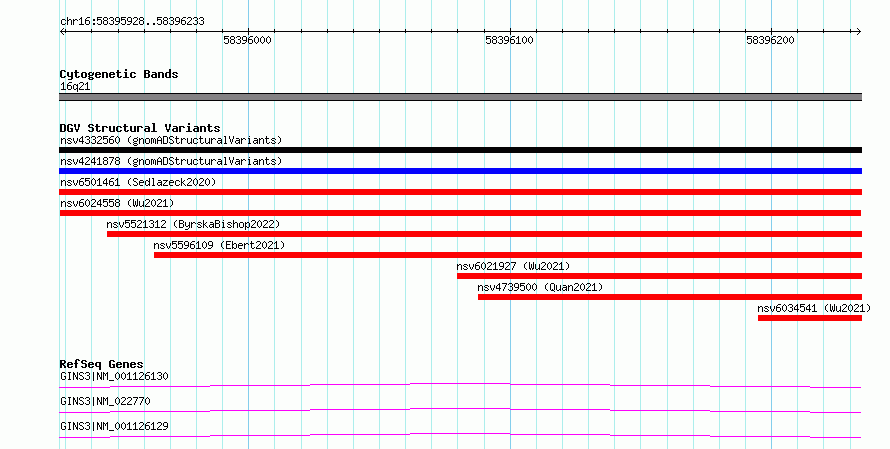
Task: Click the left arrow on the ruler
Action: [x=62, y=32]
